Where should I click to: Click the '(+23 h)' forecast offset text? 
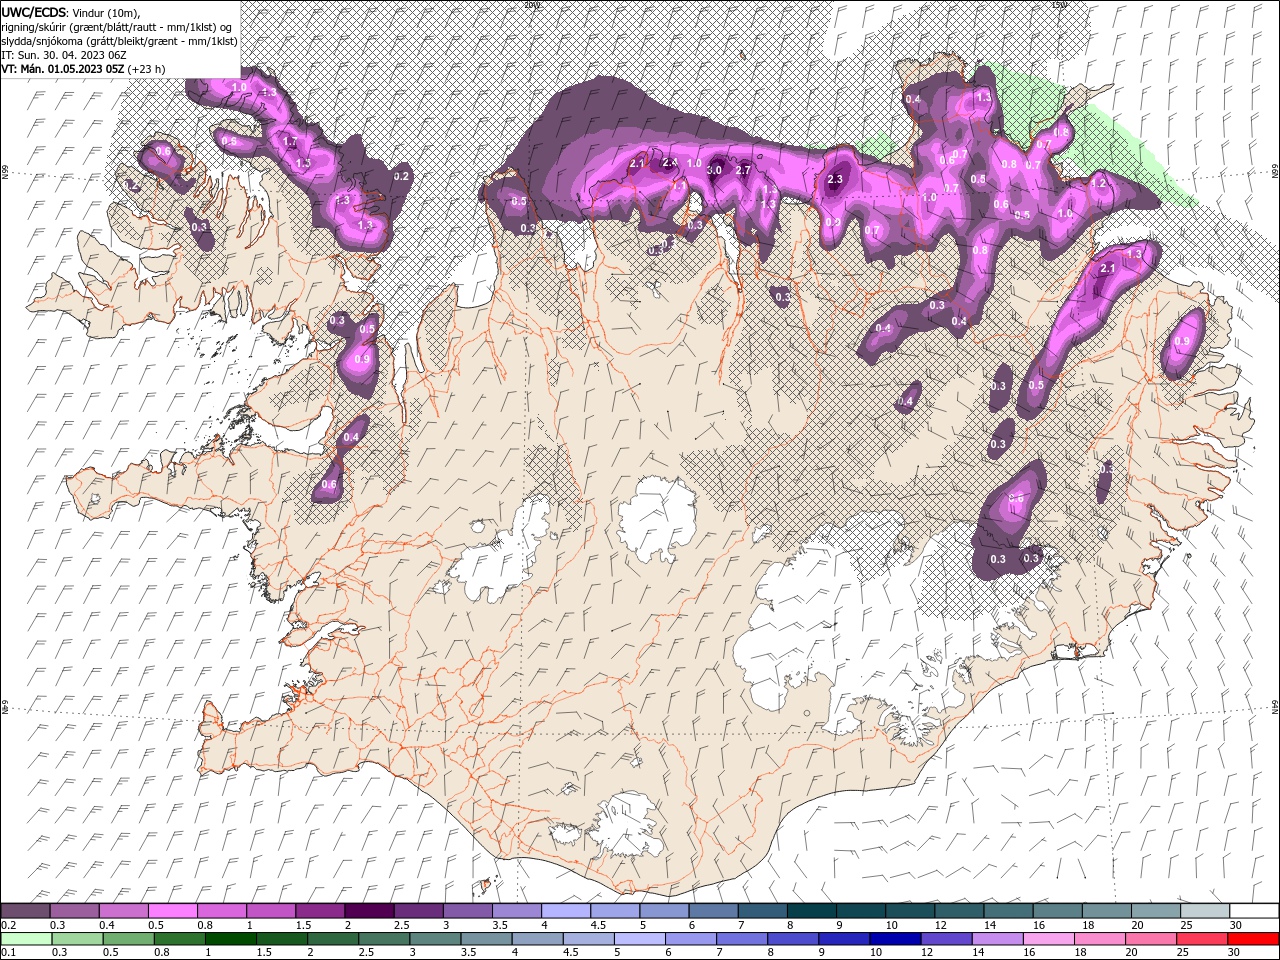147,68
